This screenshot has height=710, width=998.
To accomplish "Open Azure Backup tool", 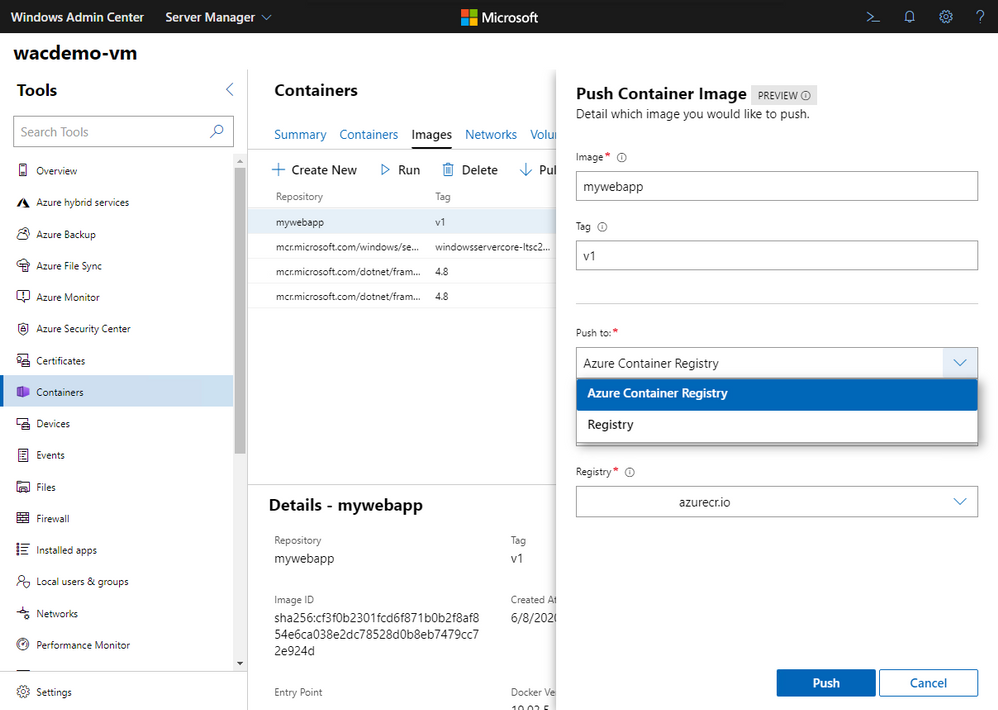I will [66, 234].
